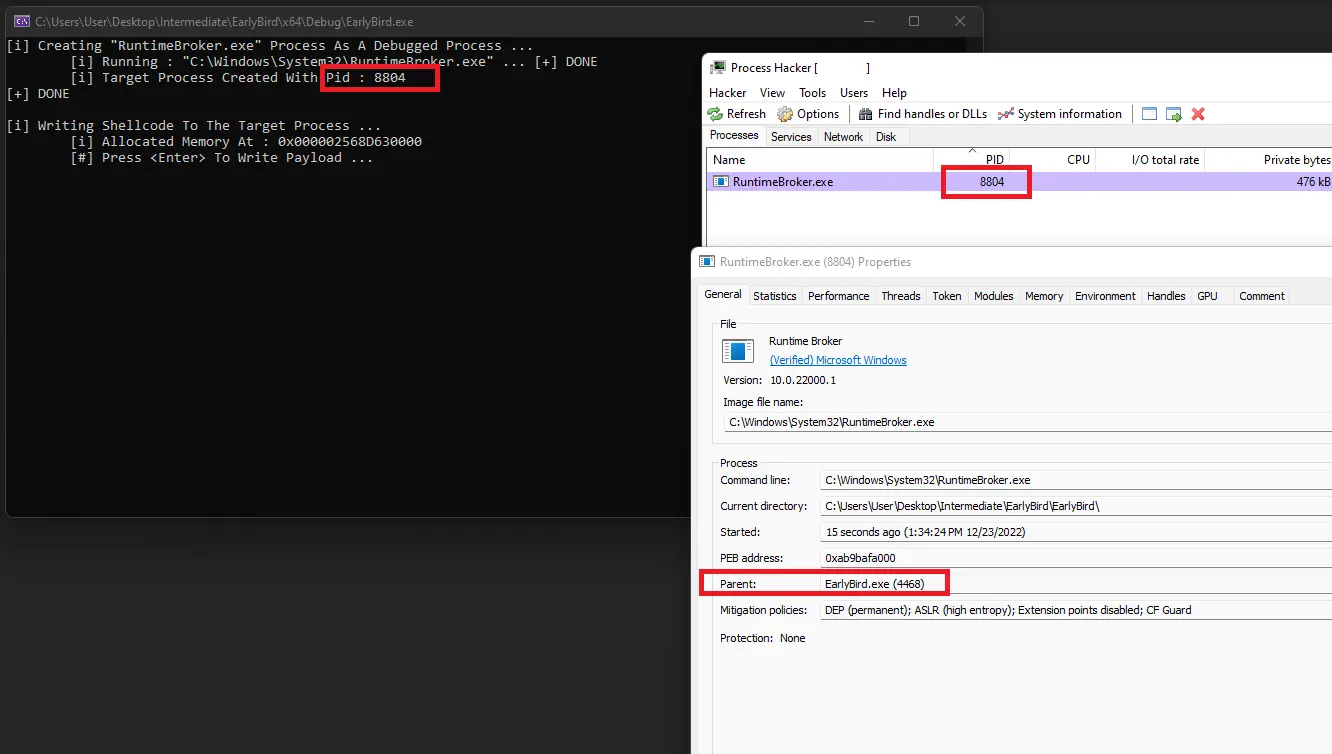Click the Find handles or DLLs binoculars icon

click(x=866, y=114)
